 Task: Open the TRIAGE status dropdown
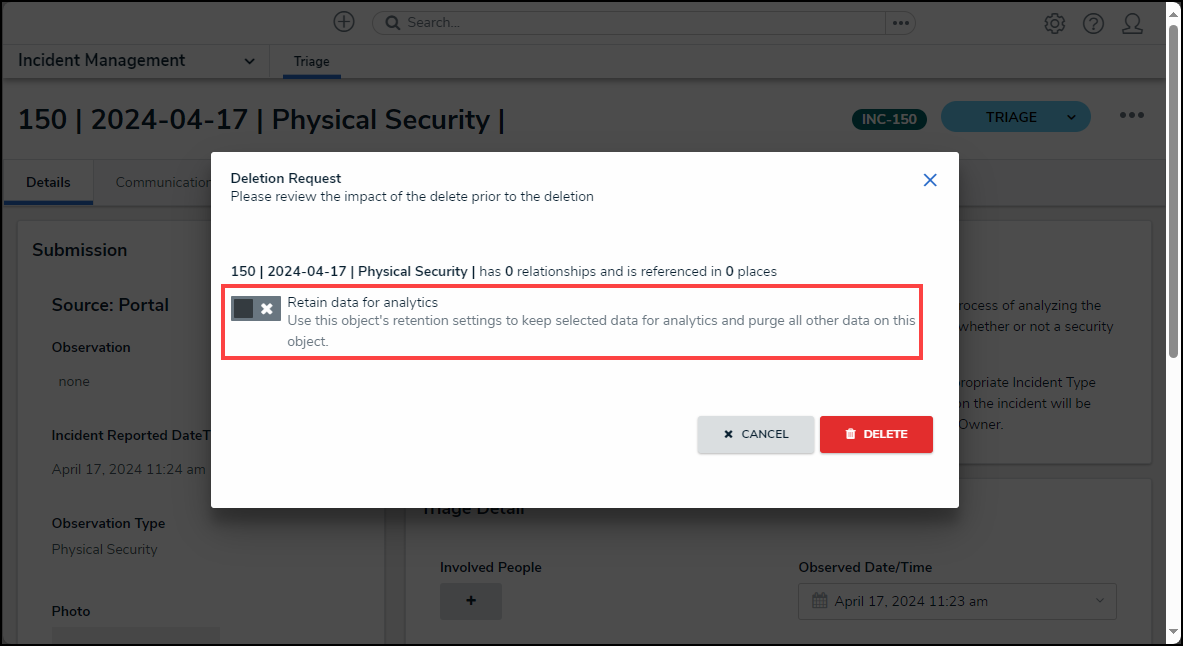1071,117
